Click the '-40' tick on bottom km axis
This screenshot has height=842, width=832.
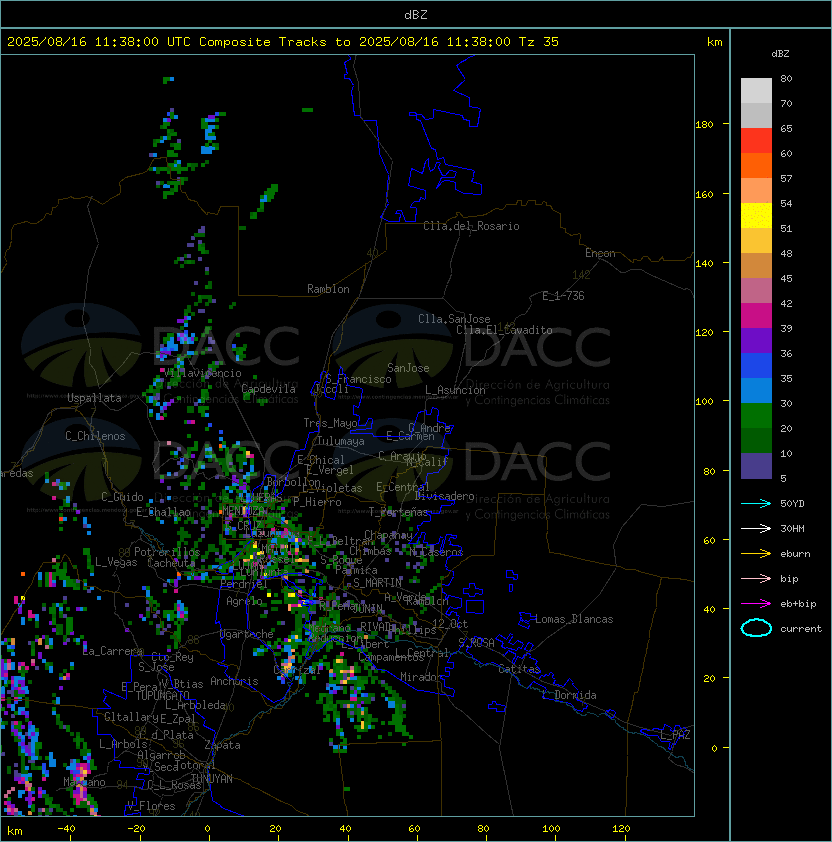tap(66, 829)
